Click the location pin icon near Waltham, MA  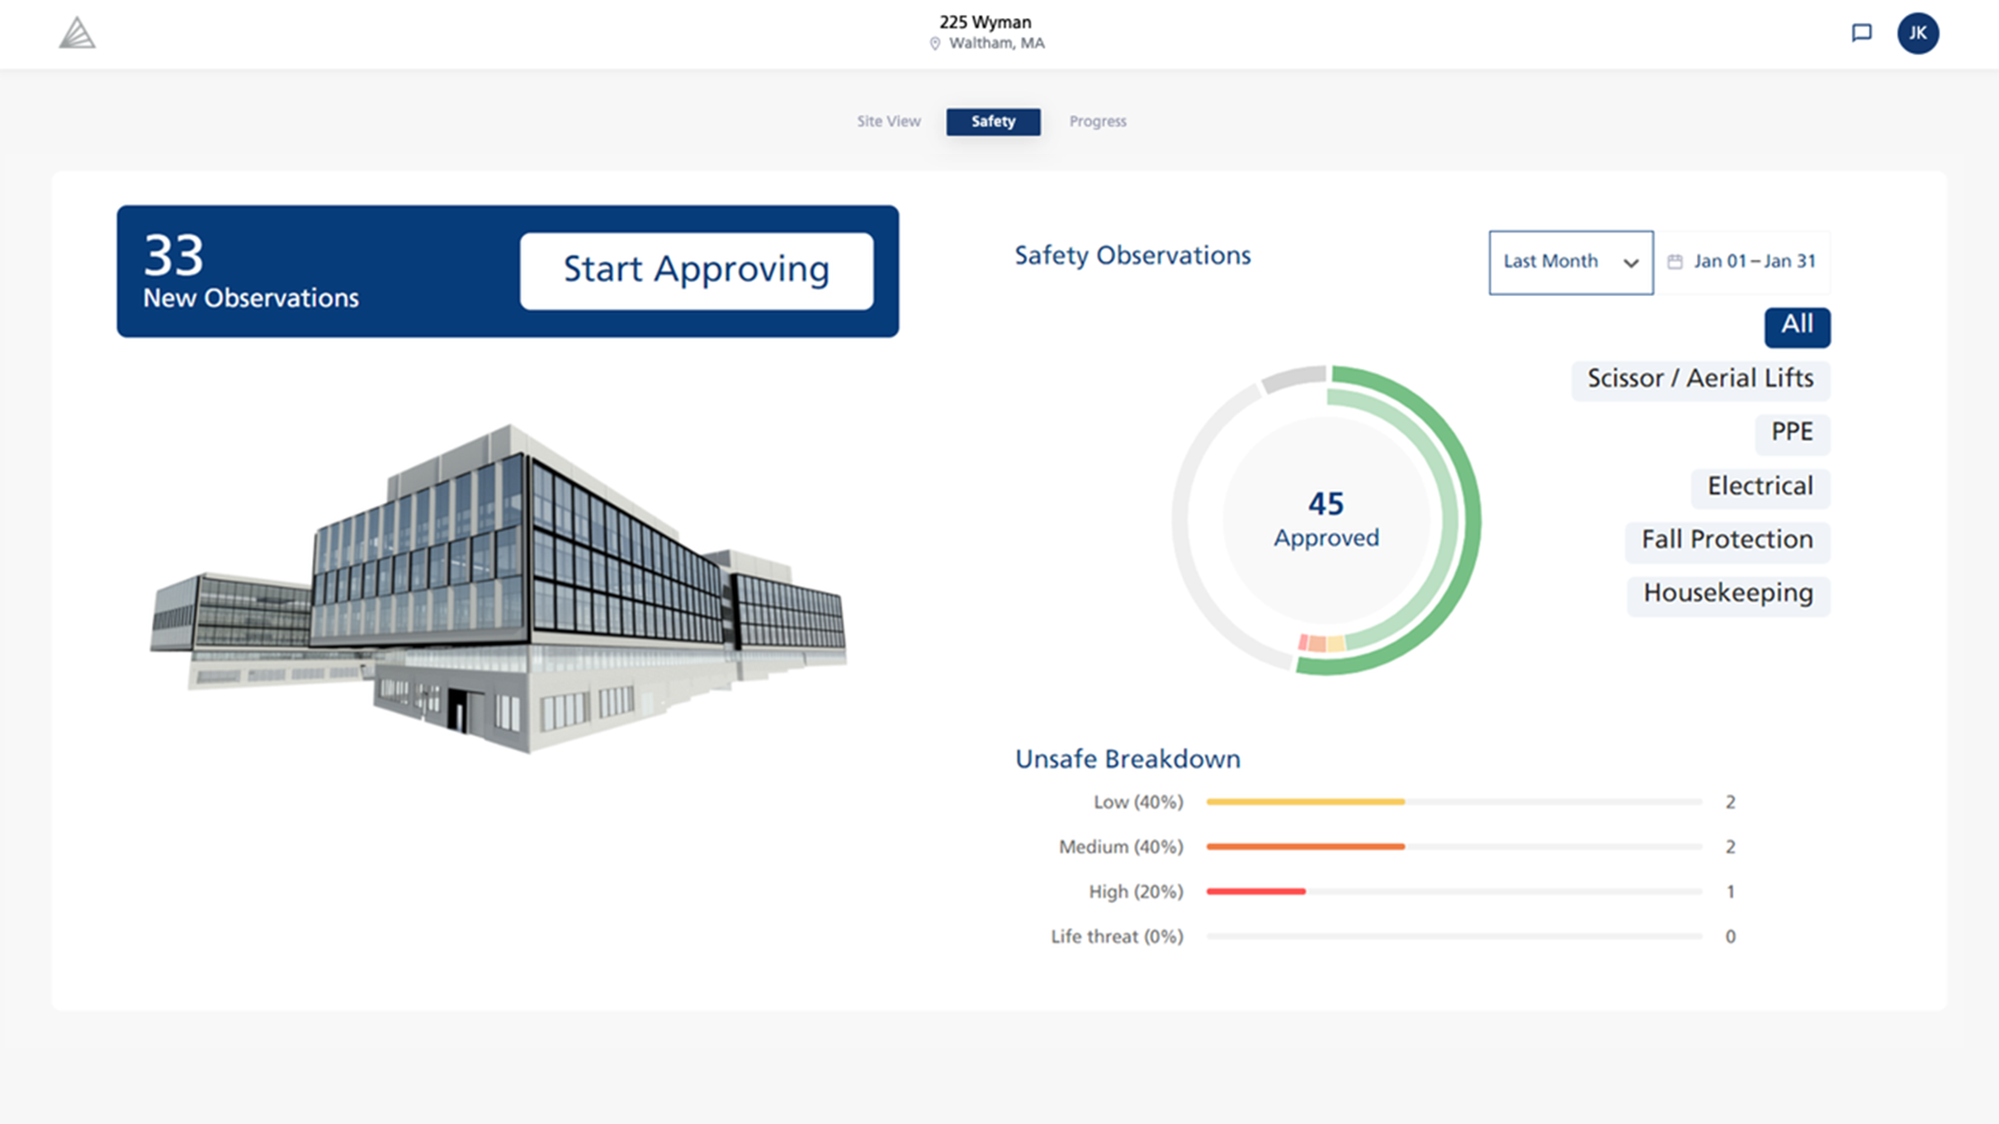(x=935, y=43)
